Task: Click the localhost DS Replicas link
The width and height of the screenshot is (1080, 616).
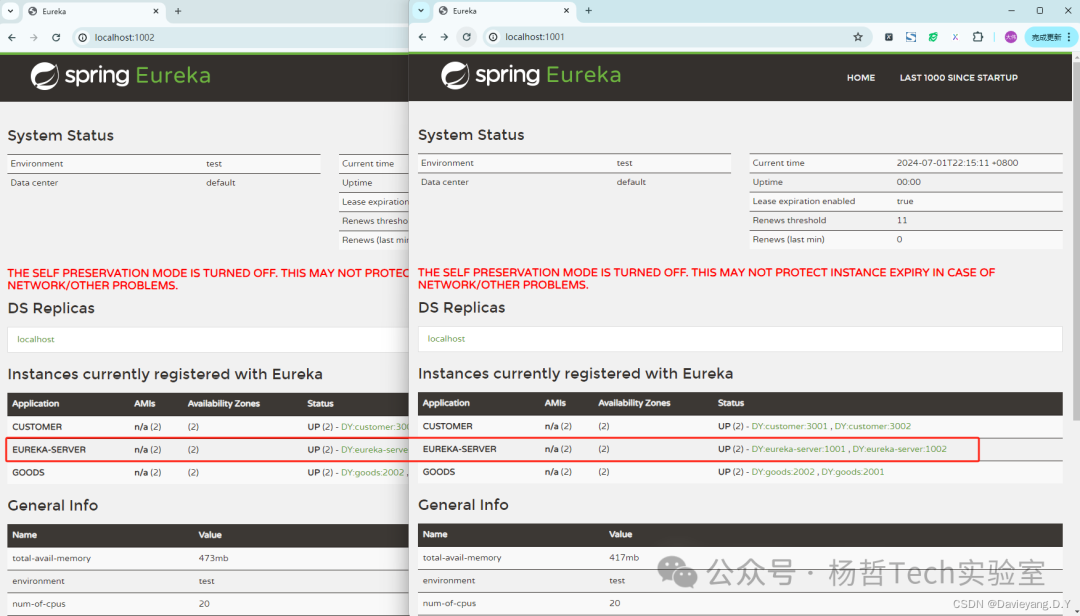Action: pyautogui.click(x=446, y=338)
